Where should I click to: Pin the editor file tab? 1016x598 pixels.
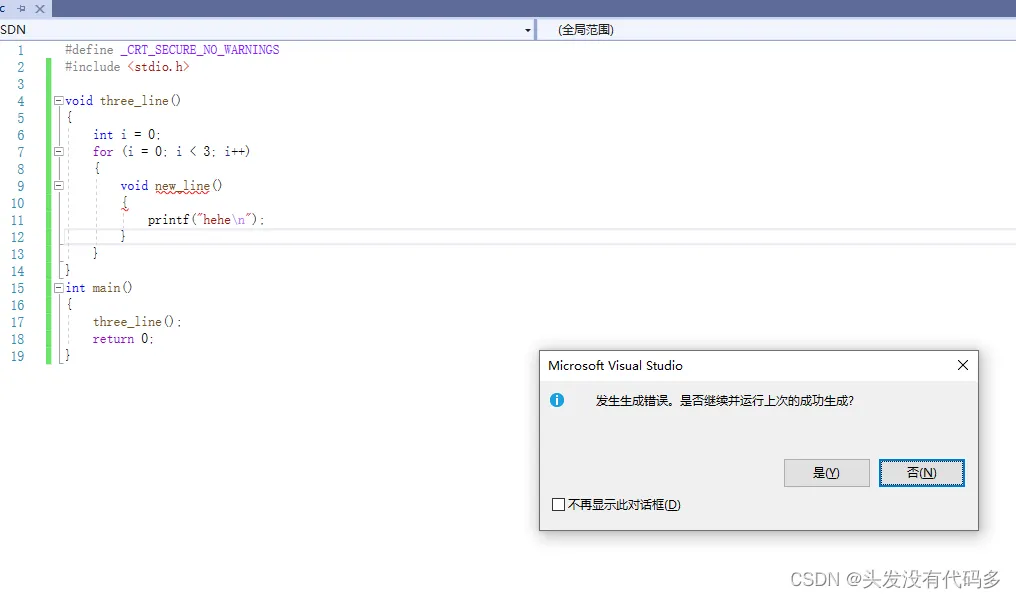click(x=21, y=8)
